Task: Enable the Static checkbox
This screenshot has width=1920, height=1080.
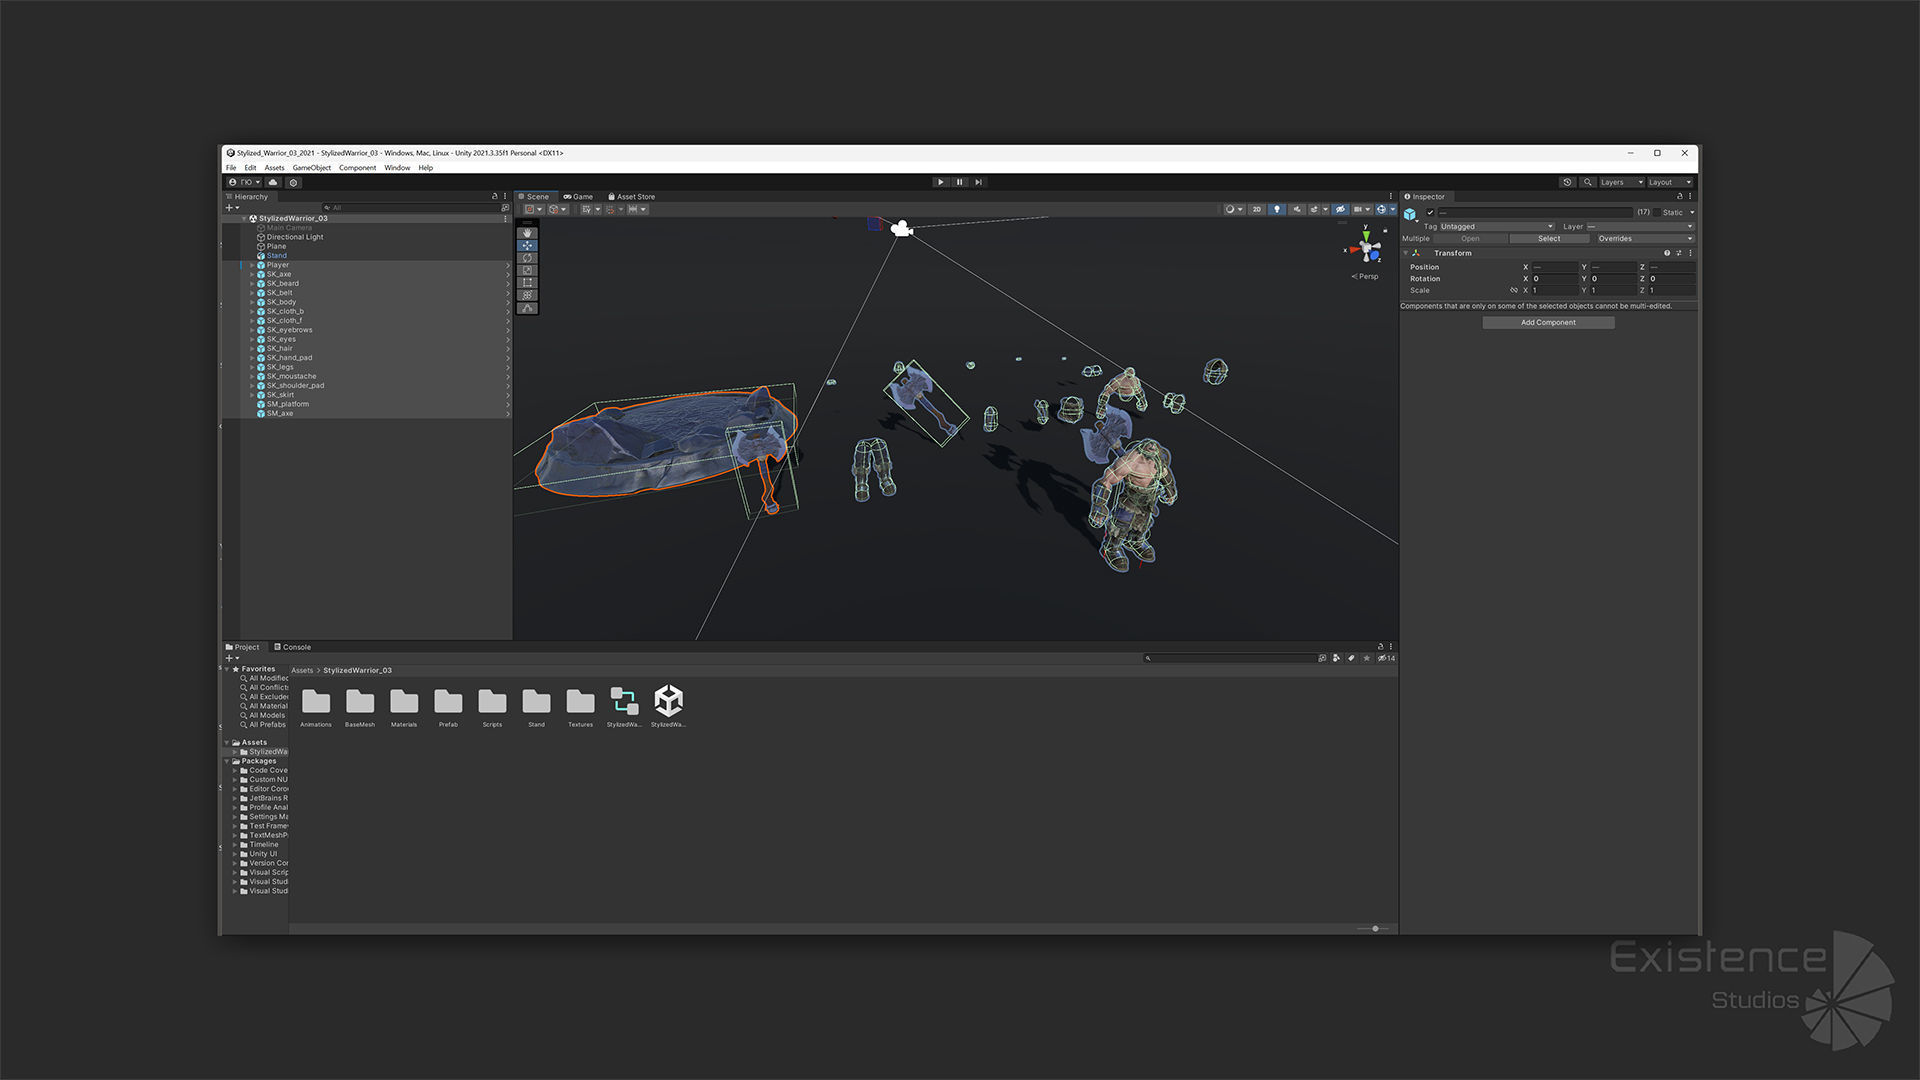Action: (x=1656, y=212)
